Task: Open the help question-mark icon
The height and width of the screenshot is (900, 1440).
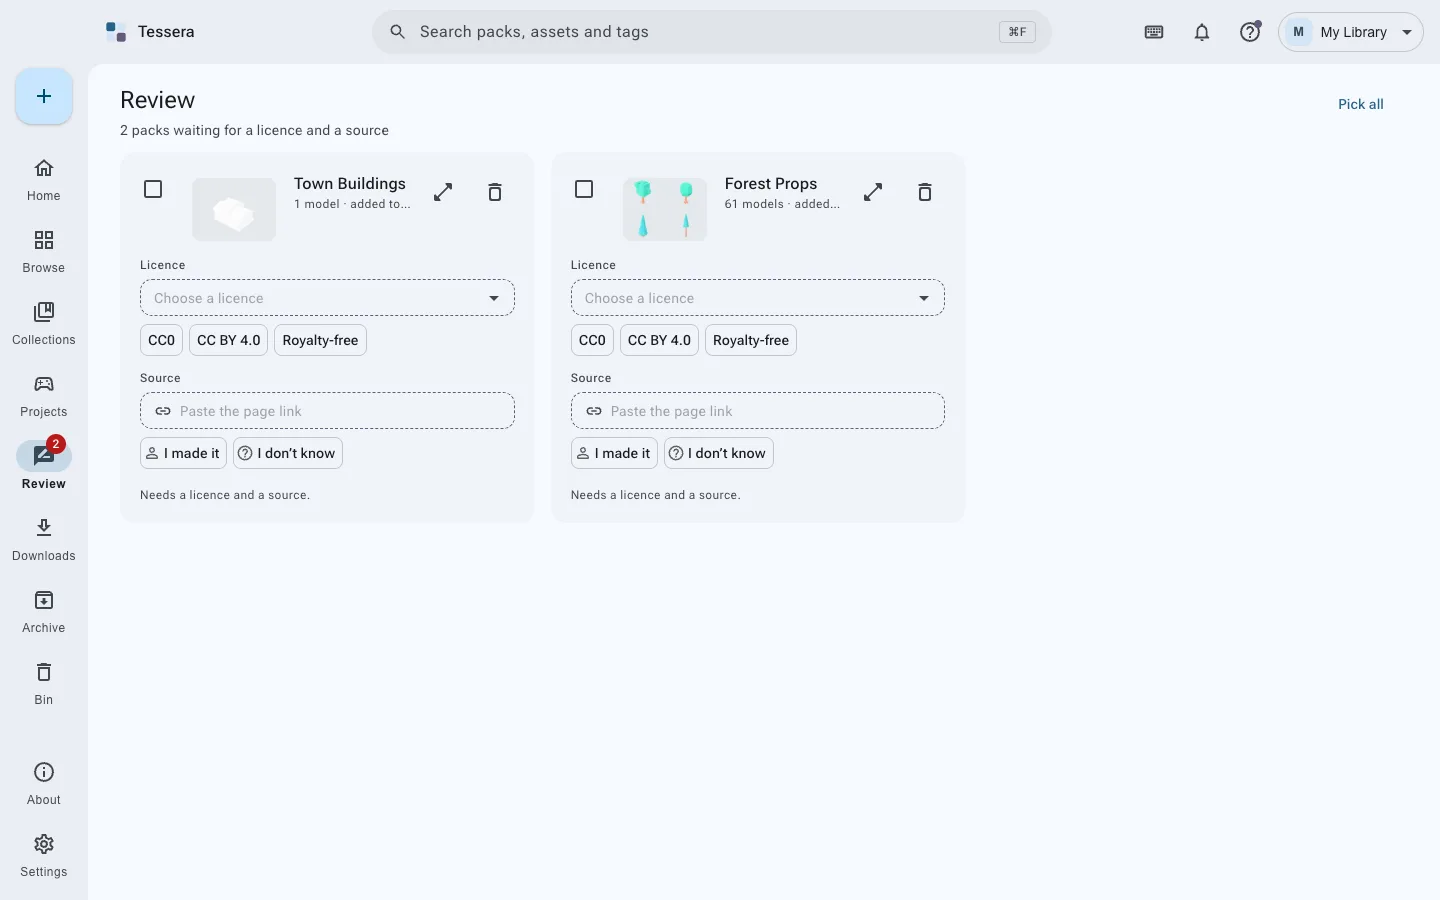Action: [x=1250, y=32]
